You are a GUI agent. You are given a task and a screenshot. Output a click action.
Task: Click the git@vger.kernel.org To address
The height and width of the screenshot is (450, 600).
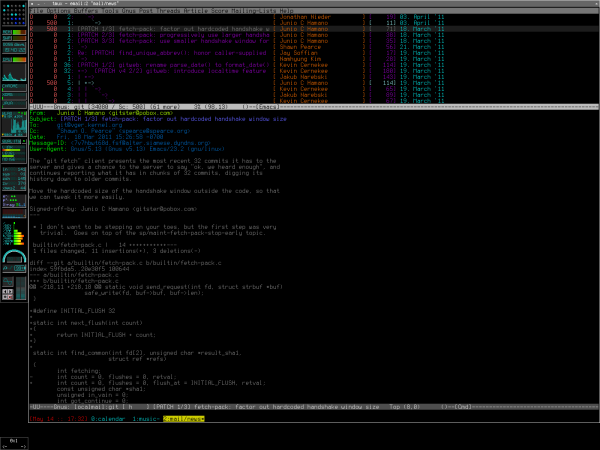[90, 125]
